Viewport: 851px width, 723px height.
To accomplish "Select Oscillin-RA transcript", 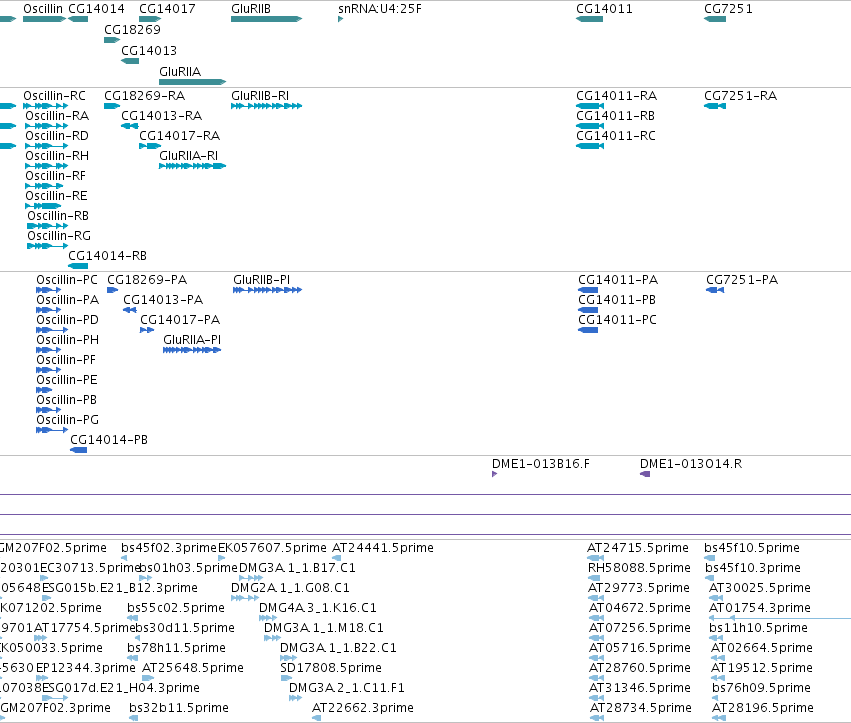I will [x=46, y=126].
